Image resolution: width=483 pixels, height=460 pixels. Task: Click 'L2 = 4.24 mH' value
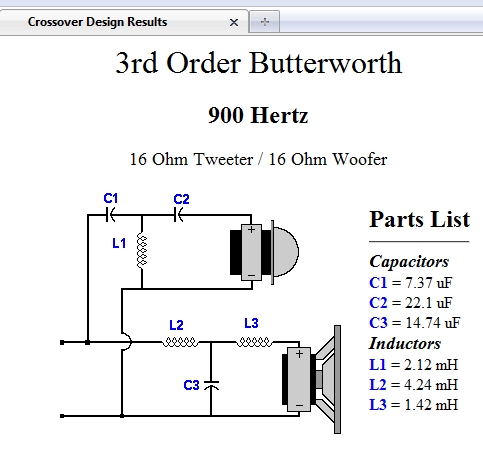(x=414, y=385)
